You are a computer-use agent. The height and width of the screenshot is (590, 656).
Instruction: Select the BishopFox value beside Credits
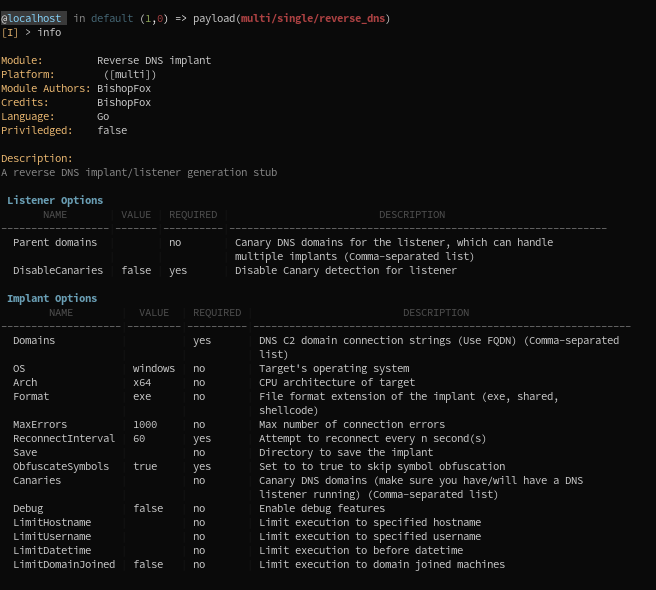click(124, 103)
